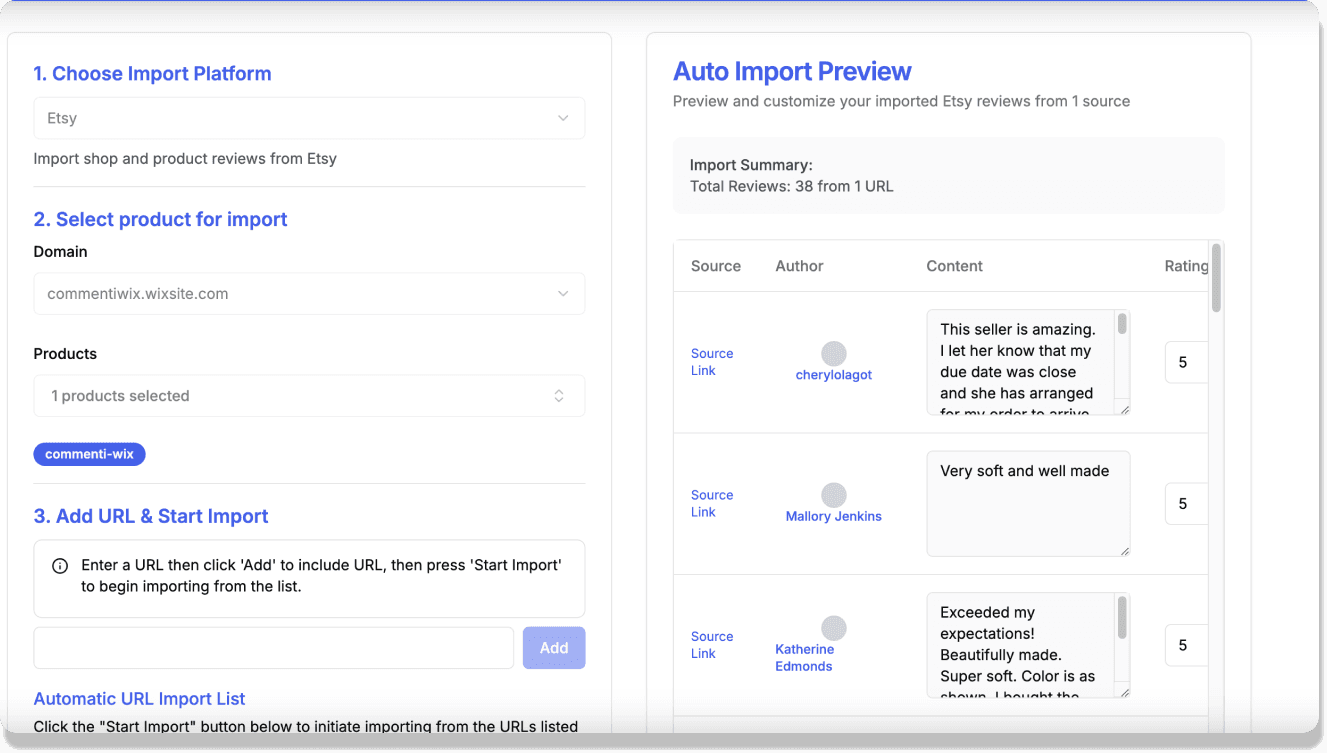
Task: Click Katherine Edmonds' avatar icon
Action: click(834, 628)
